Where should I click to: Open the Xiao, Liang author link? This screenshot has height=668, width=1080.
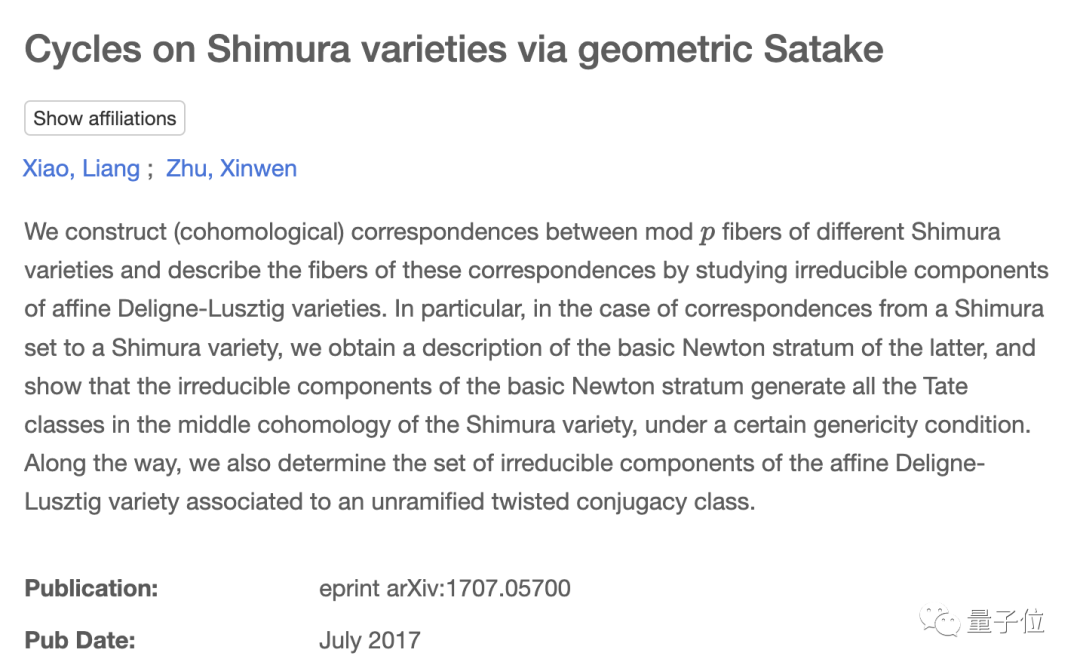(81, 168)
